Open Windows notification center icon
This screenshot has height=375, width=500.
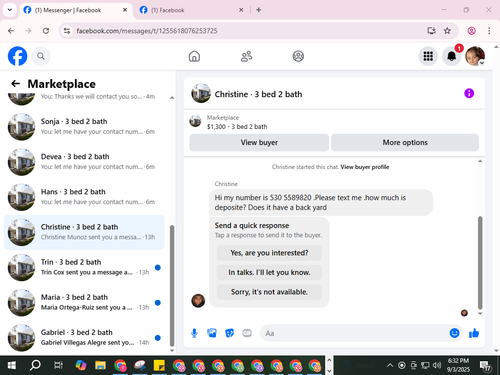(x=485, y=366)
